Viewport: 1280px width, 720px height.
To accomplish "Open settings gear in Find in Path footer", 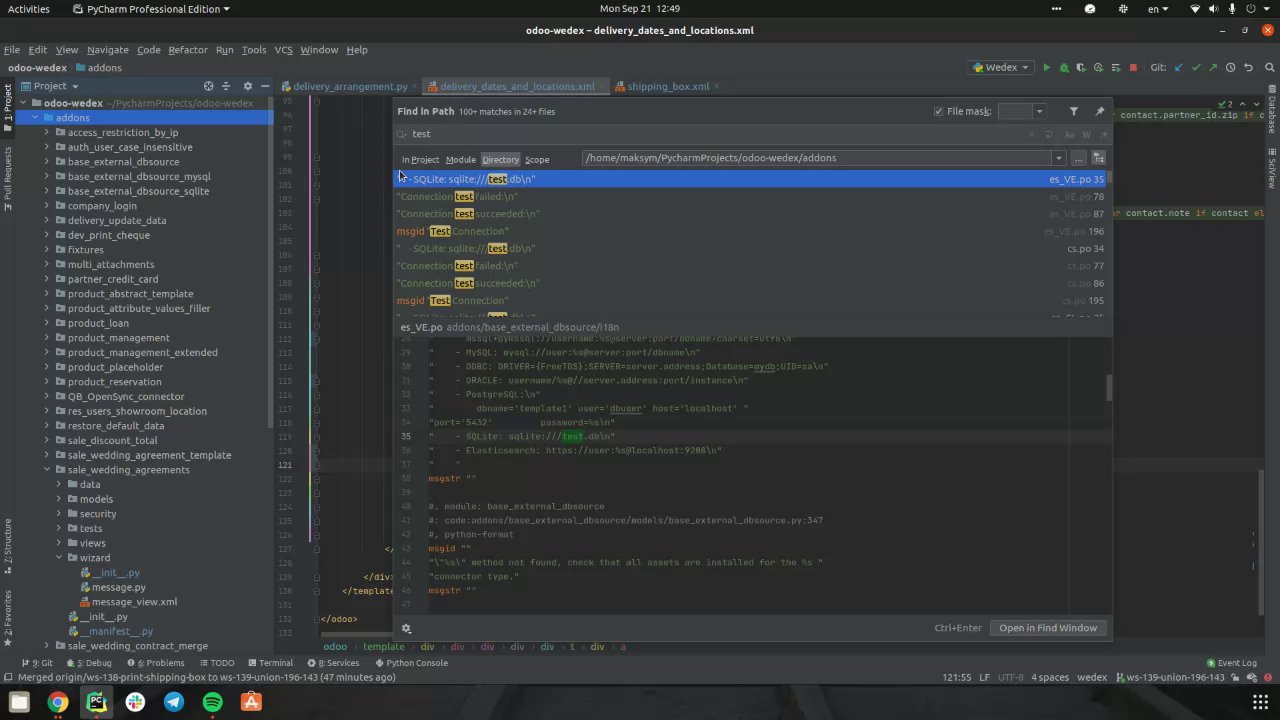I will click(406, 628).
